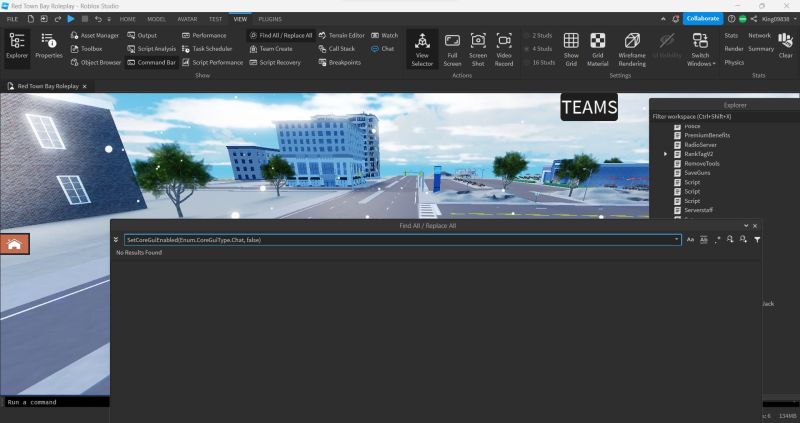Click the share icon near the username
The width and height of the screenshot is (800, 423).
click(x=754, y=18)
